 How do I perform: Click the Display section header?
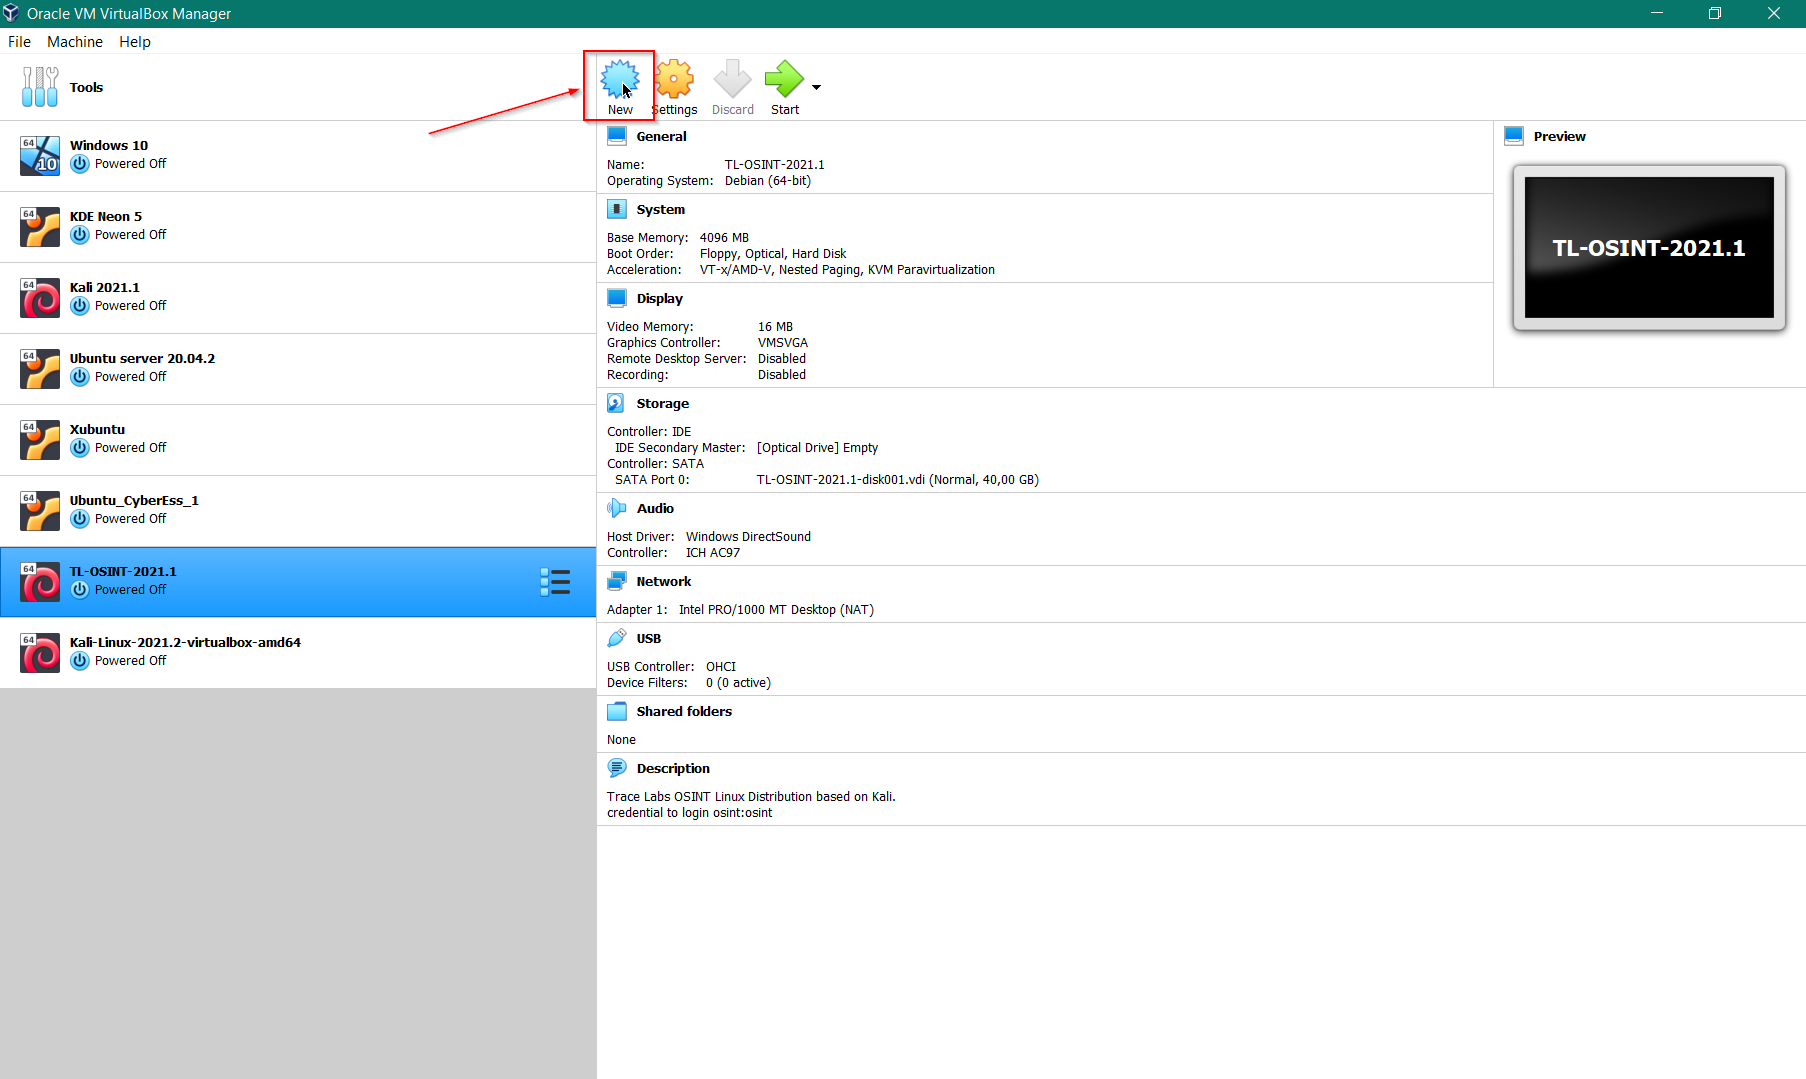pyautogui.click(x=659, y=299)
